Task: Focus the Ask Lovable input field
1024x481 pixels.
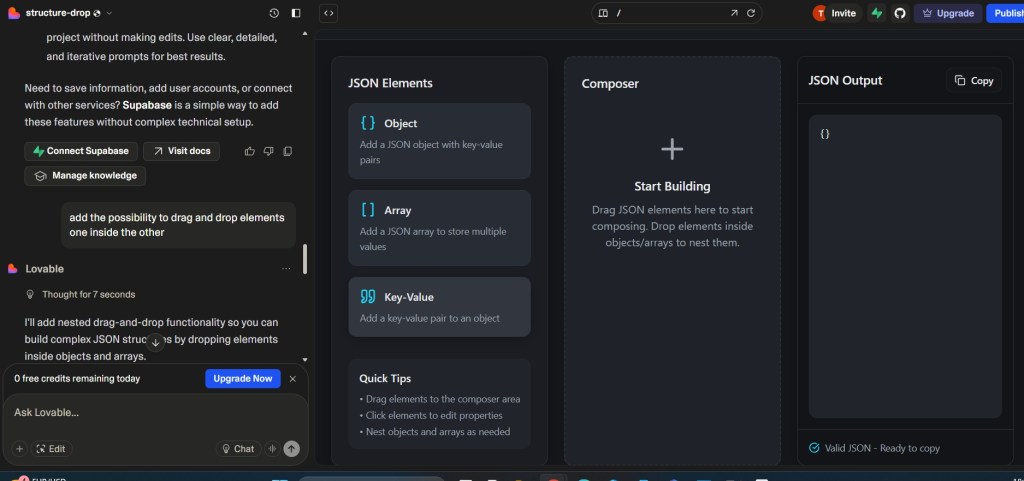Action: tap(155, 413)
